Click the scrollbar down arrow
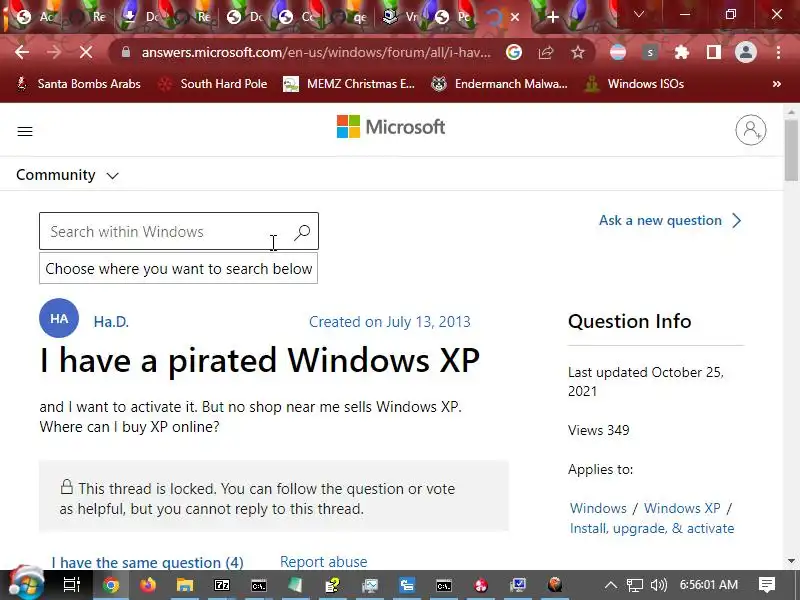Viewport: 800px width, 600px height. [791, 561]
